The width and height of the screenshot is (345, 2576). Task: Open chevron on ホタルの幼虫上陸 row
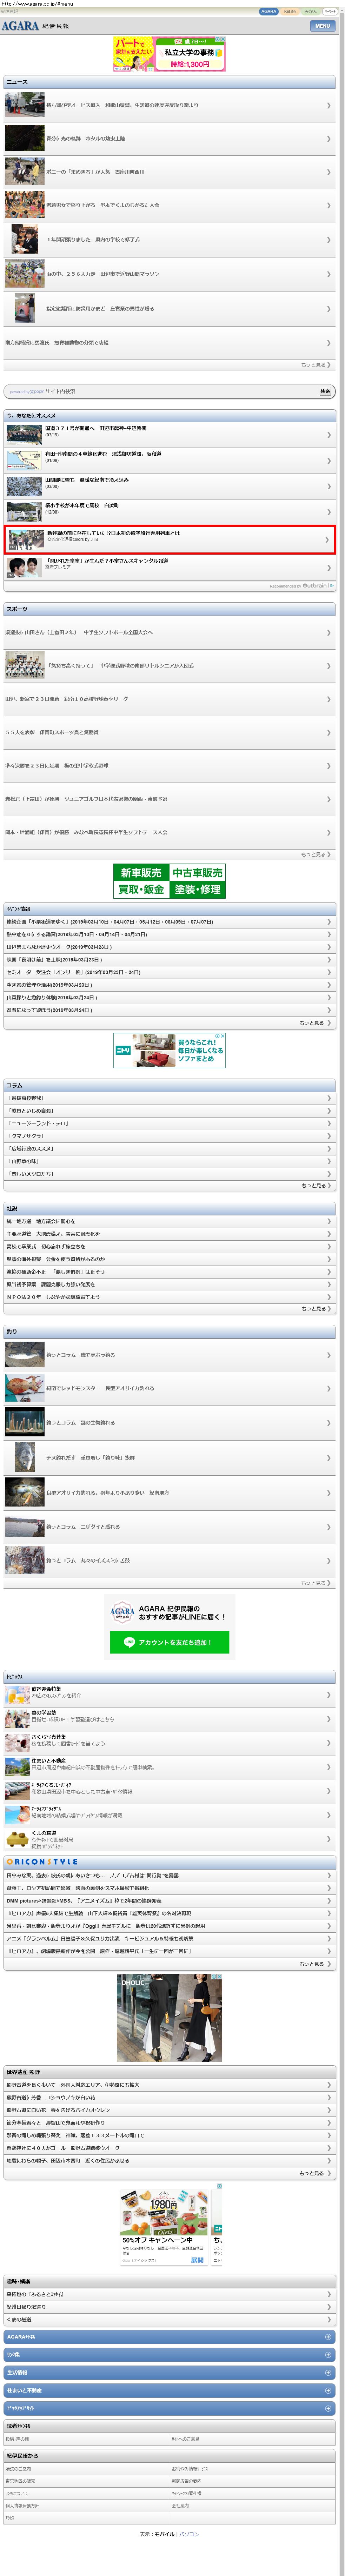pyautogui.click(x=328, y=139)
